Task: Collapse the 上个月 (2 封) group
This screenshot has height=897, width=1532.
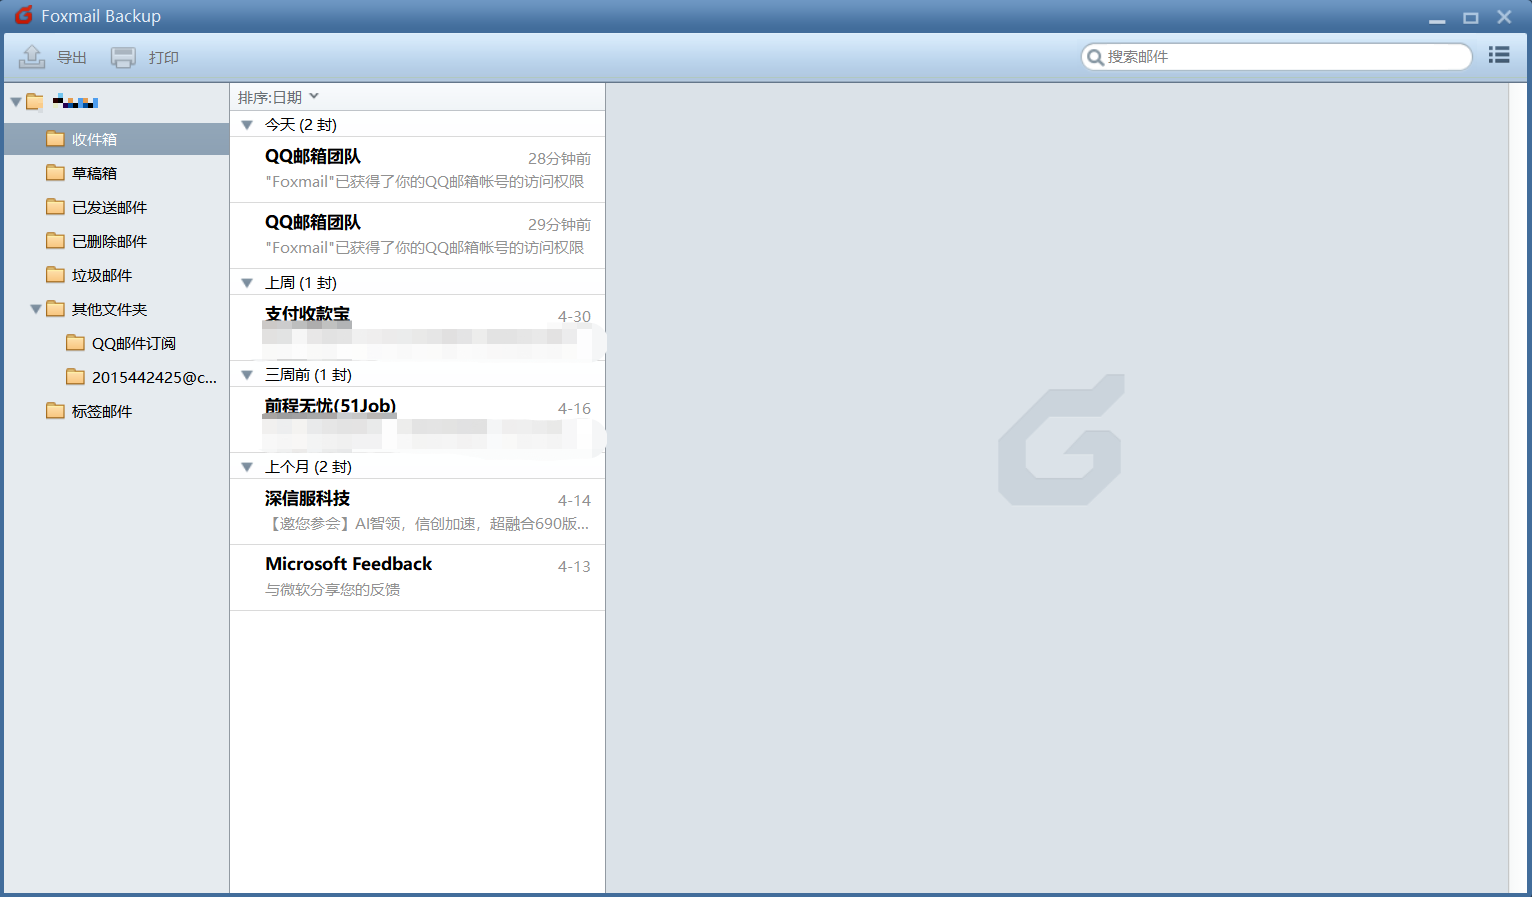Action: point(247,467)
